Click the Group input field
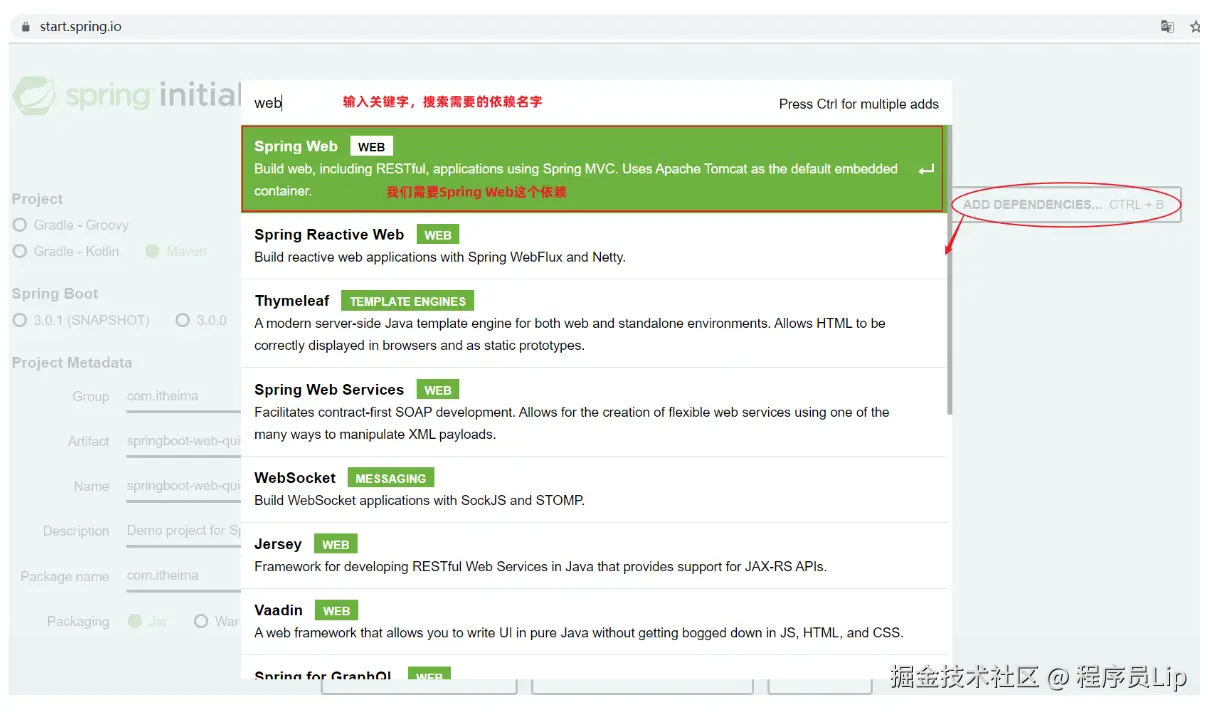This screenshot has height=712, width=1208. pyautogui.click(x=184, y=399)
